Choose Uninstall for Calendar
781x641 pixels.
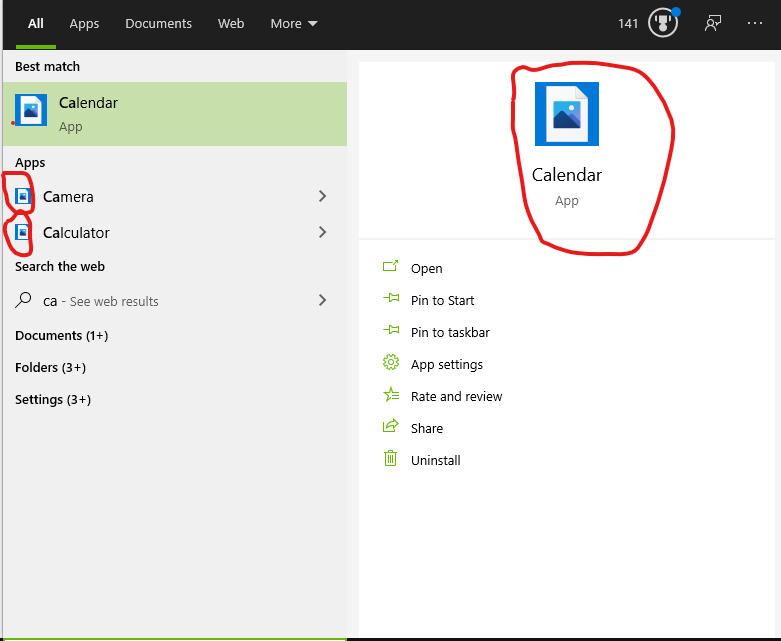435,460
